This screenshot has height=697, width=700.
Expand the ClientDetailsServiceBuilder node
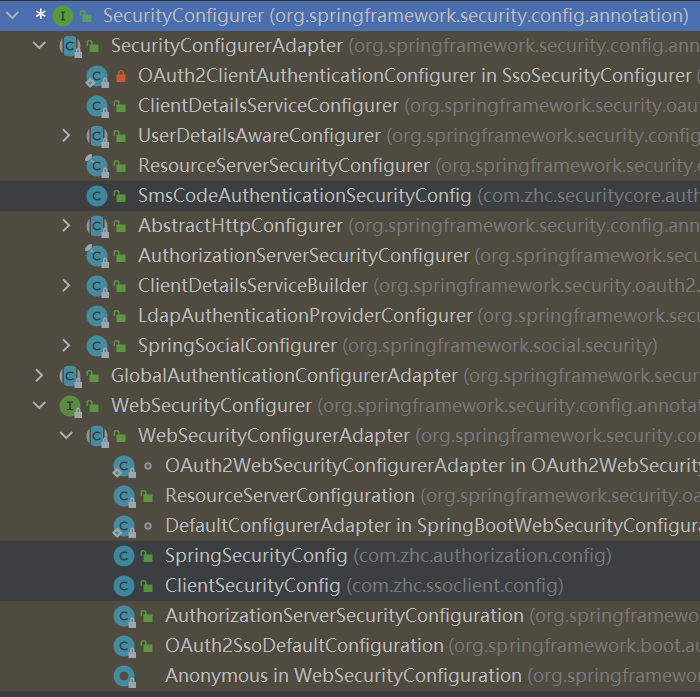tap(66, 286)
